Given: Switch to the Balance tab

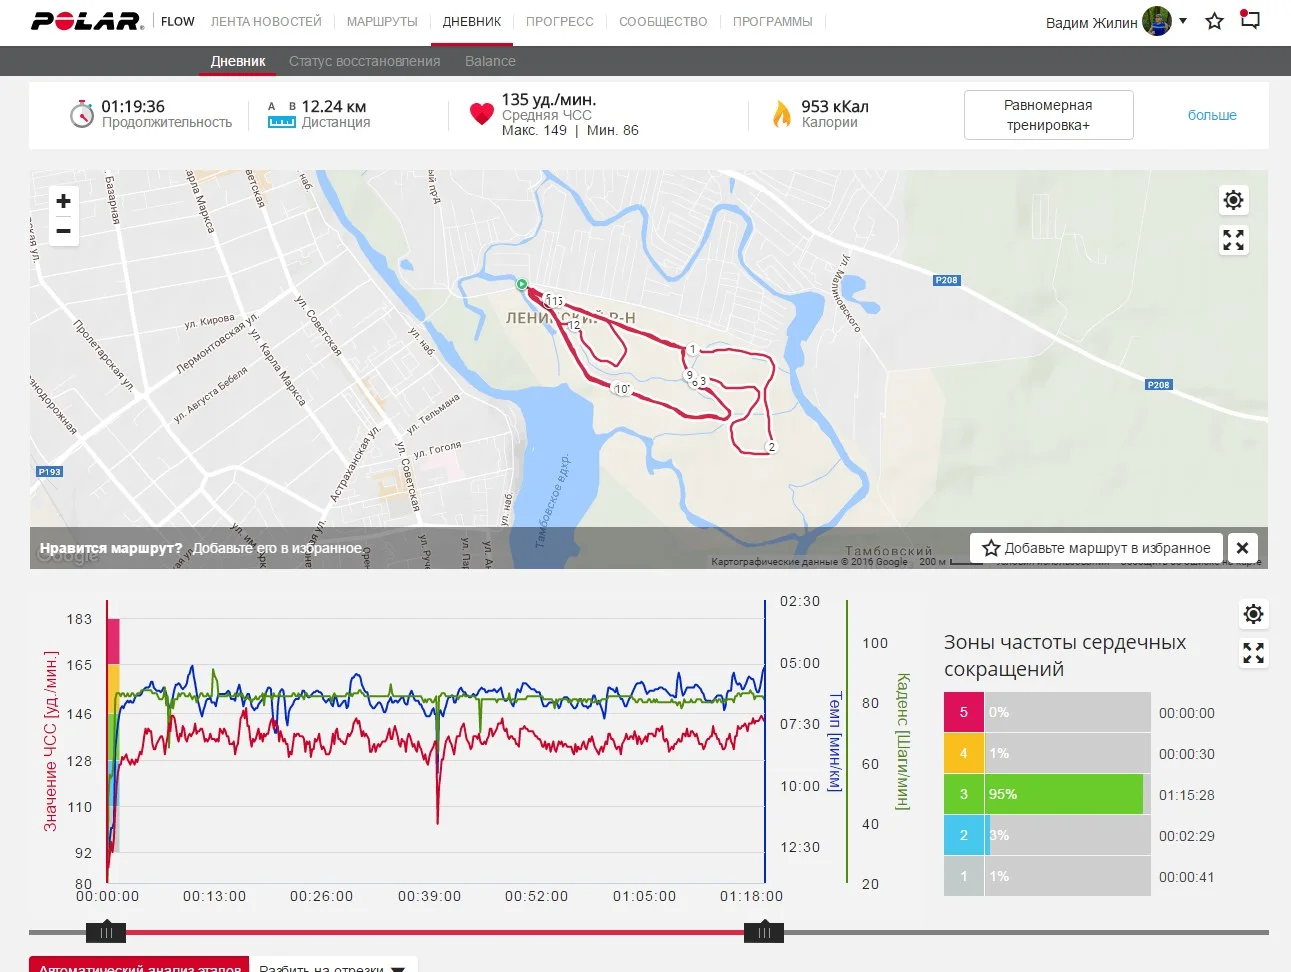Looking at the screenshot, I should pyautogui.click(x=490, y=61).
